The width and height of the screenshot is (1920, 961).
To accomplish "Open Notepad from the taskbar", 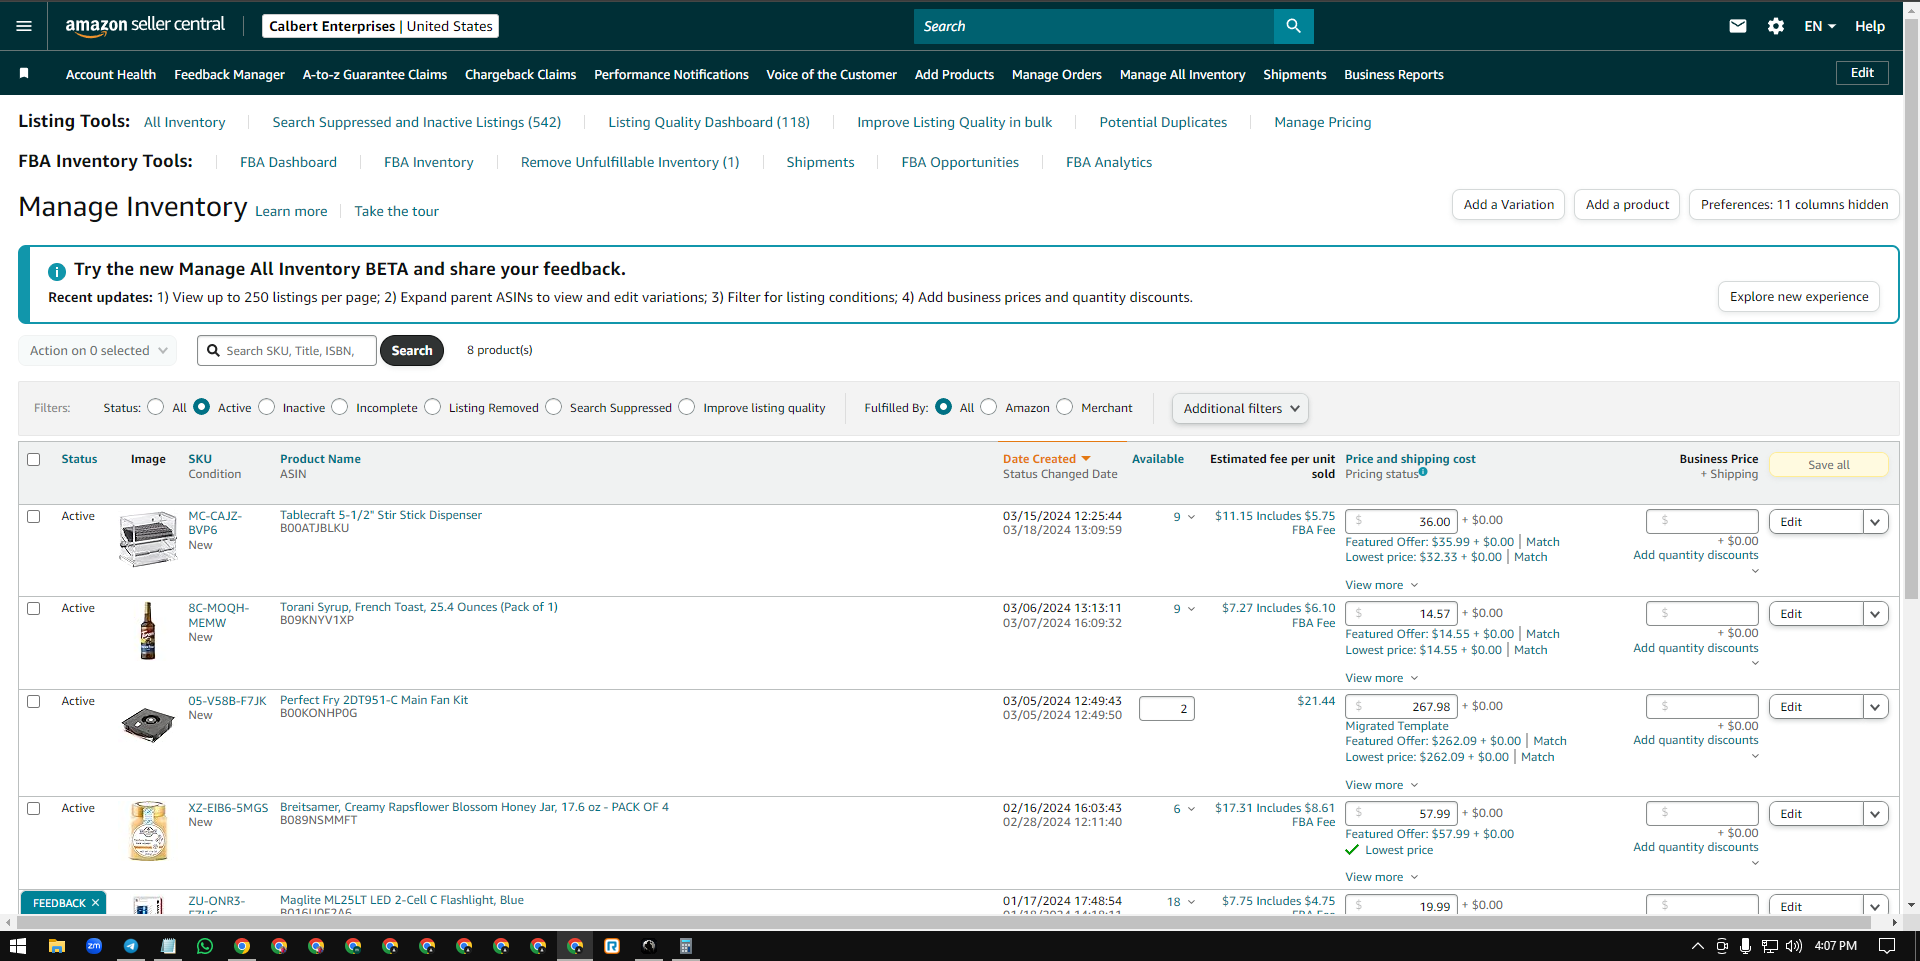I will [168, 946].
